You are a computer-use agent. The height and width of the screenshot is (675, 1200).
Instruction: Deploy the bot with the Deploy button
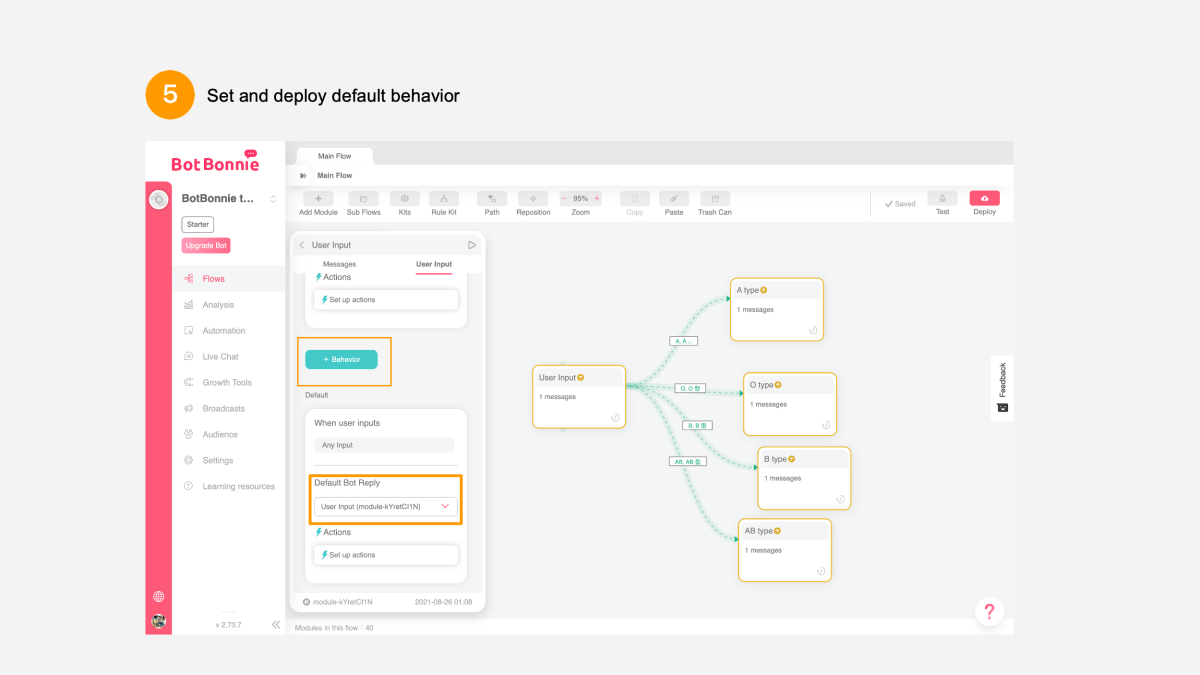pyautogui.click(x=985, y=198)
